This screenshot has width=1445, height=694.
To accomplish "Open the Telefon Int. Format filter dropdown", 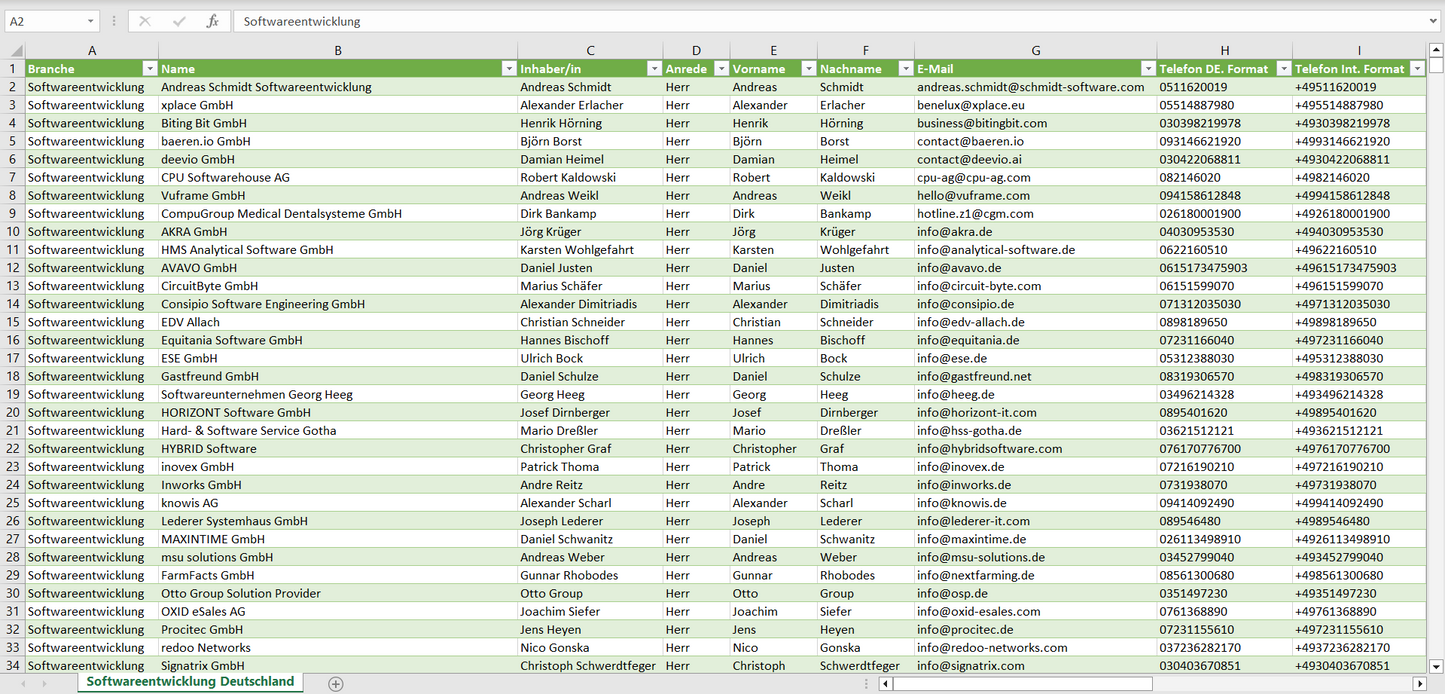I will click(x=1416, y=69).
